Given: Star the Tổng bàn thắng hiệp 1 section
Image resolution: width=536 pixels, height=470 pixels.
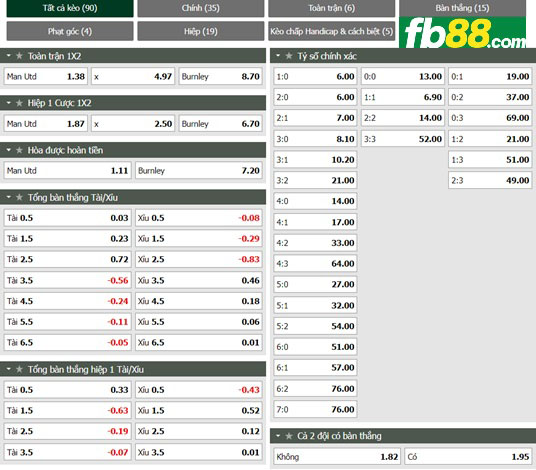Looking at the screenshot, I should (19, 369).
